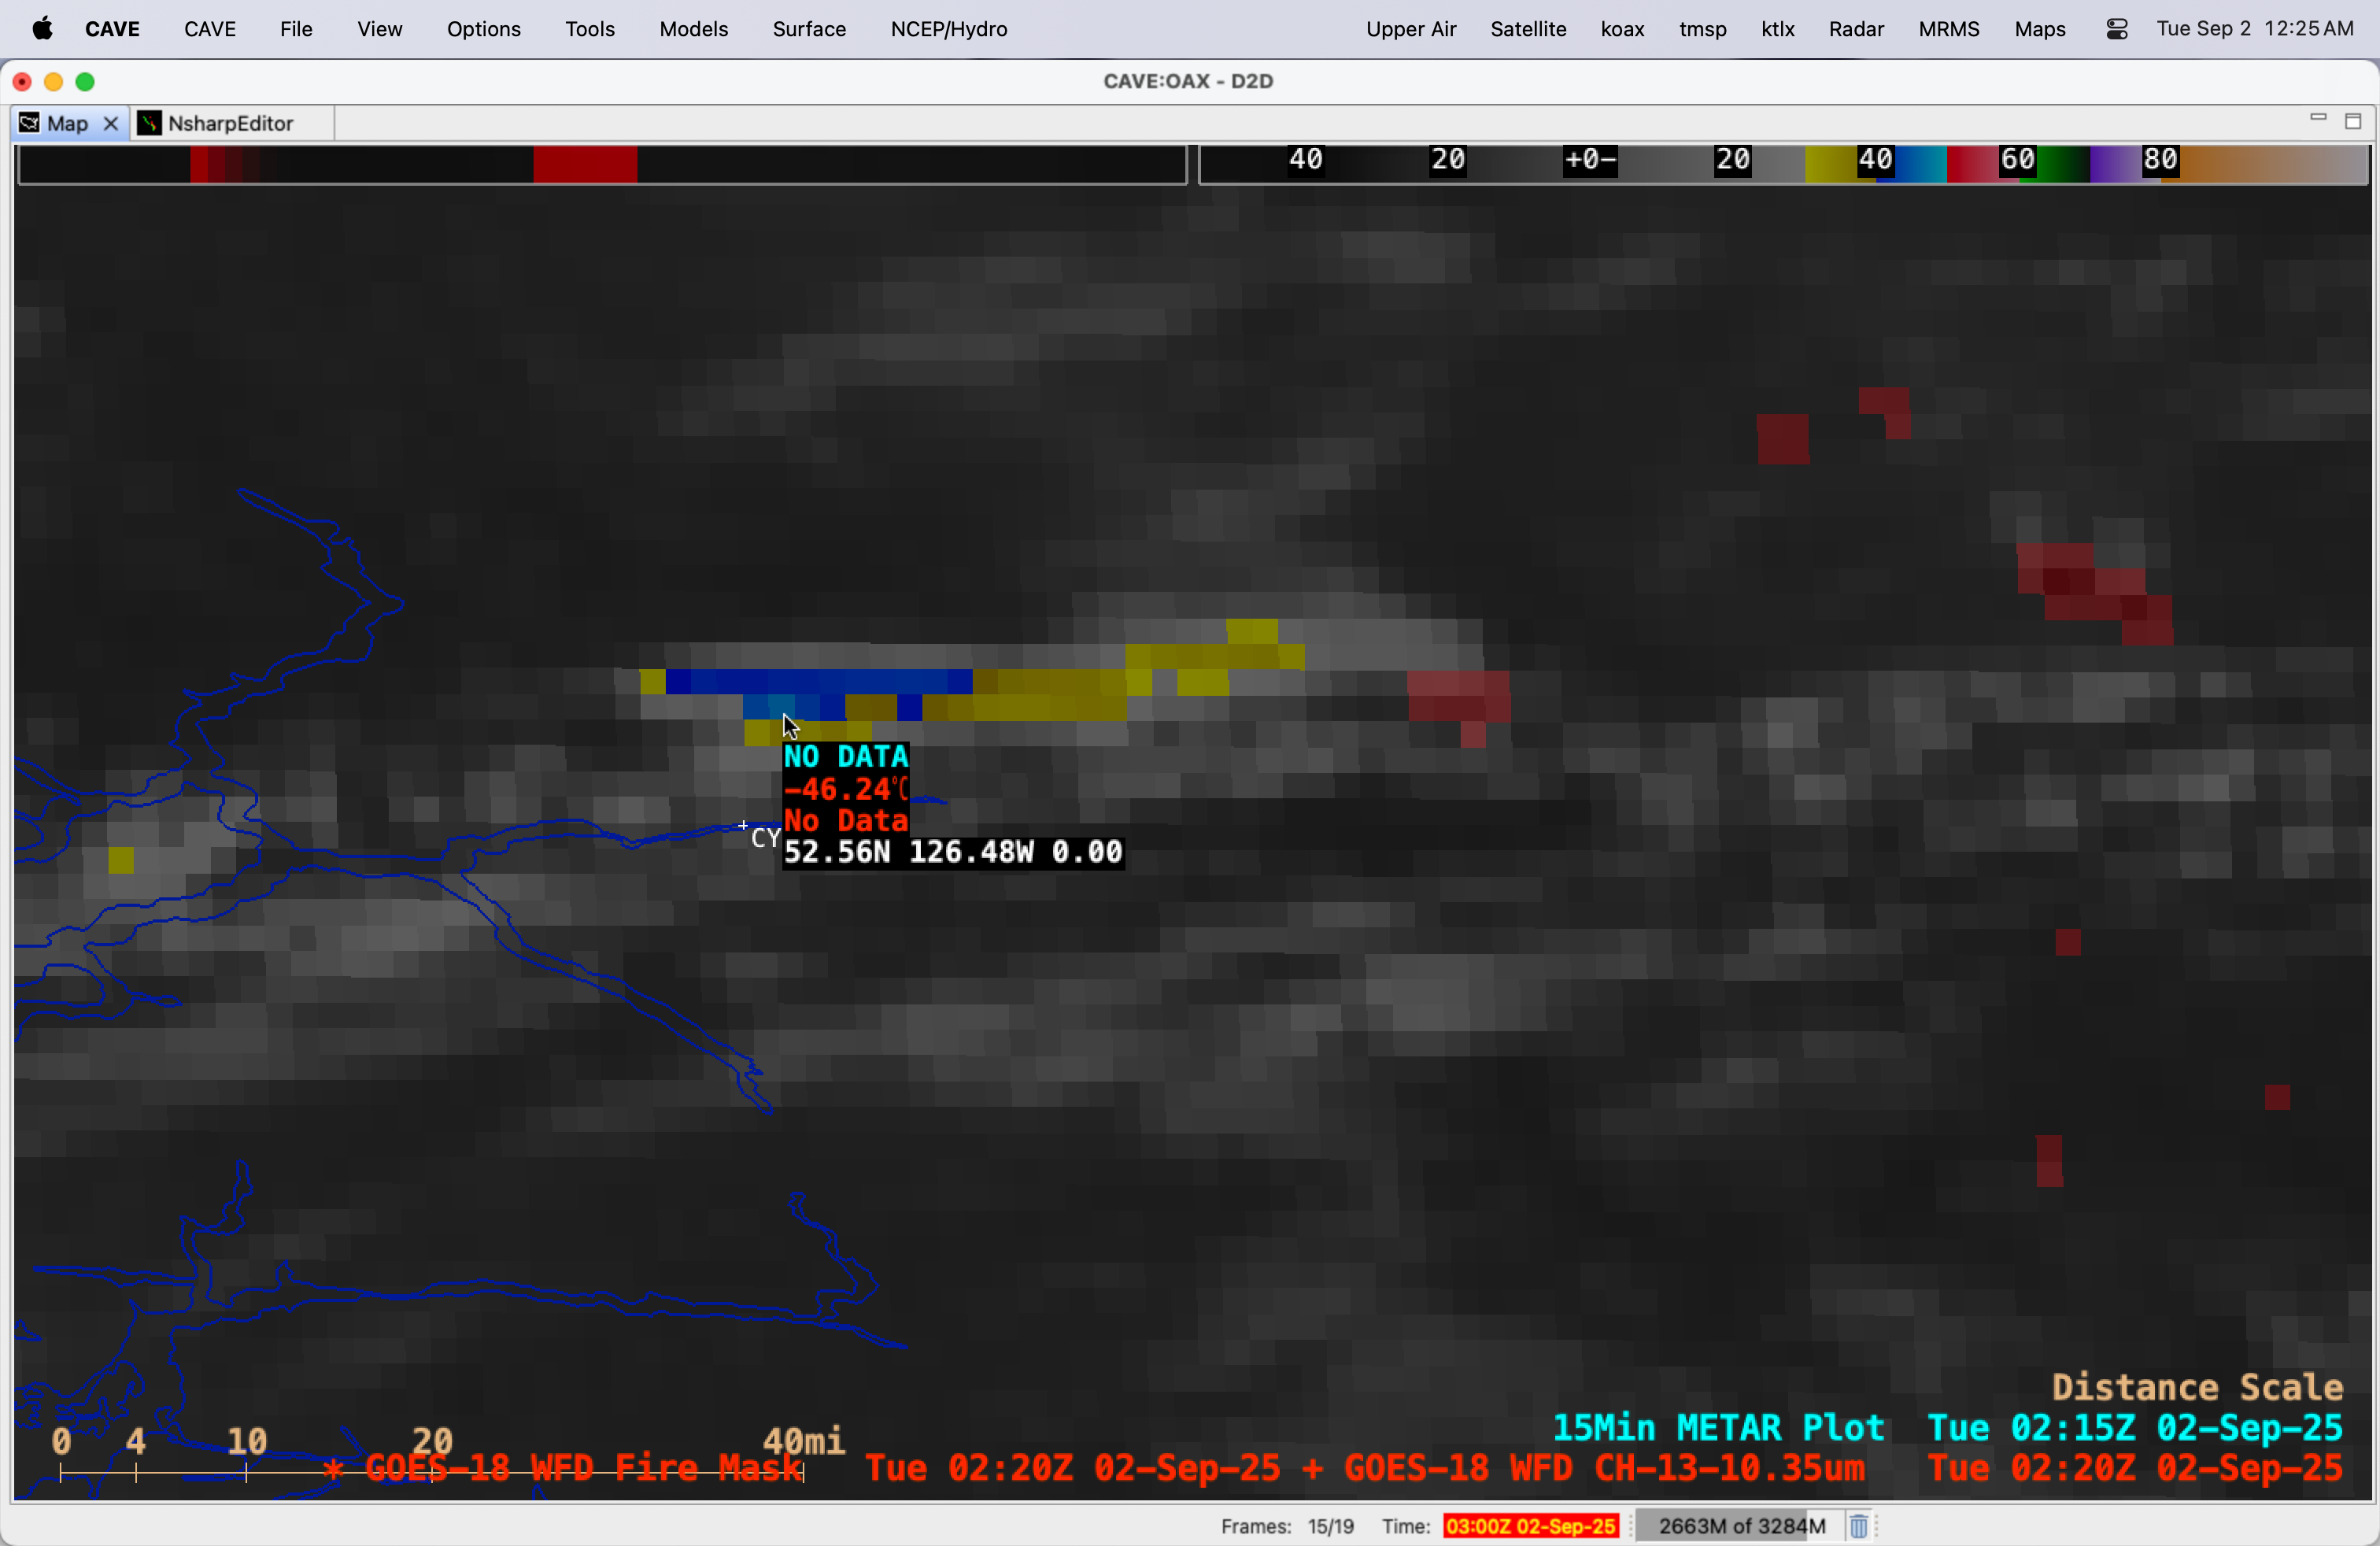Click the GOES-18 WFD CH-13-10.35um legend text
The image size is (2380, 1546).
pyautogui.click(x=1603, y=1468)
